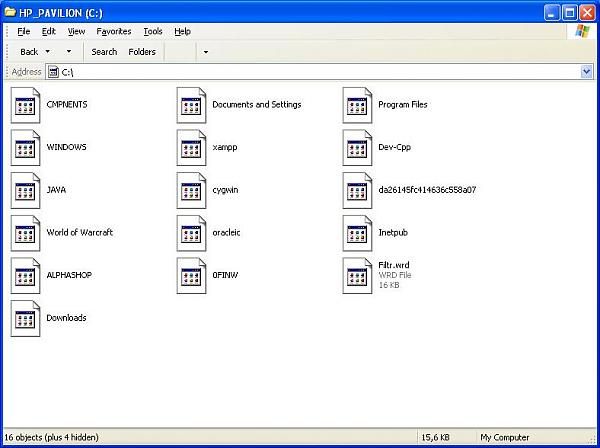Click the Search toolbar button

[104, 52]
